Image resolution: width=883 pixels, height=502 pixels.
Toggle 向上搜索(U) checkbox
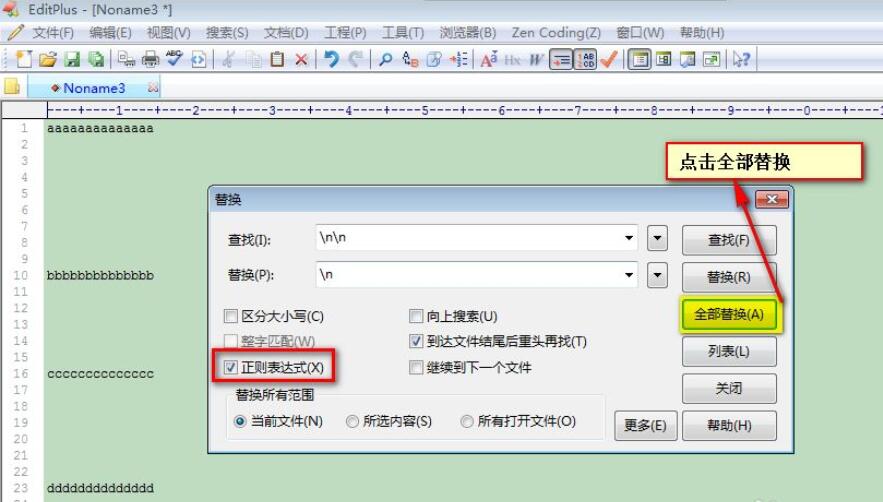click(416, 316)
